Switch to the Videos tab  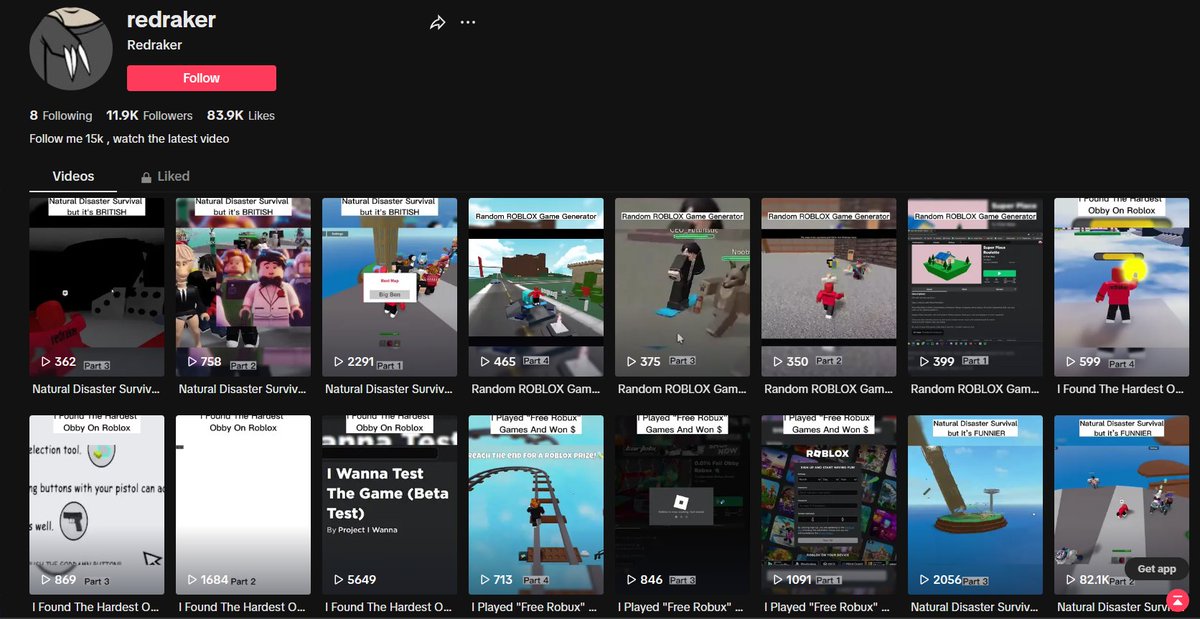(73, 176)
